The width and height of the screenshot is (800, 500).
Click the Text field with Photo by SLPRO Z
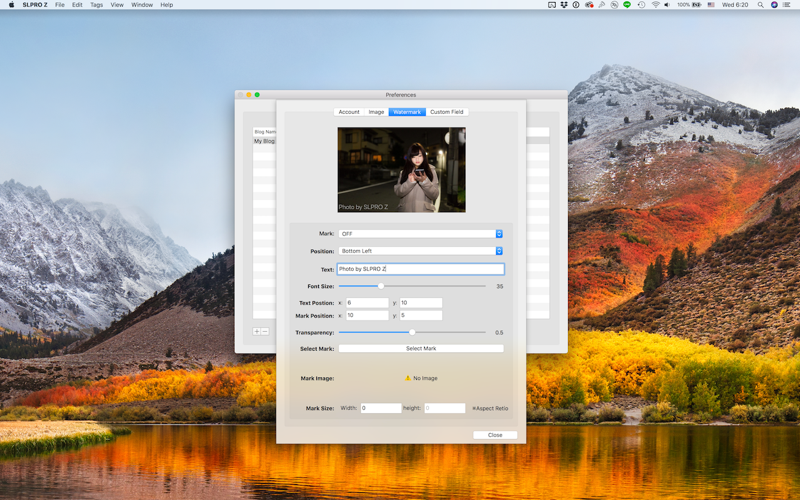tap(421, 269)
